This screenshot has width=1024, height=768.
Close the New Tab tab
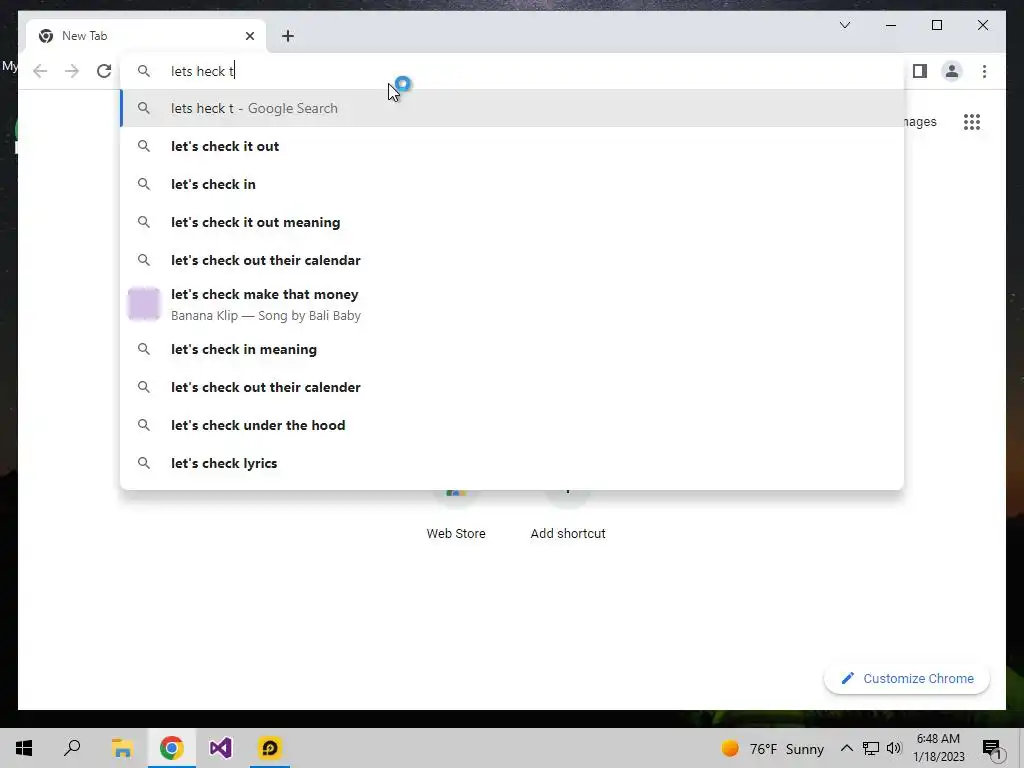click(x=249, y=36)
